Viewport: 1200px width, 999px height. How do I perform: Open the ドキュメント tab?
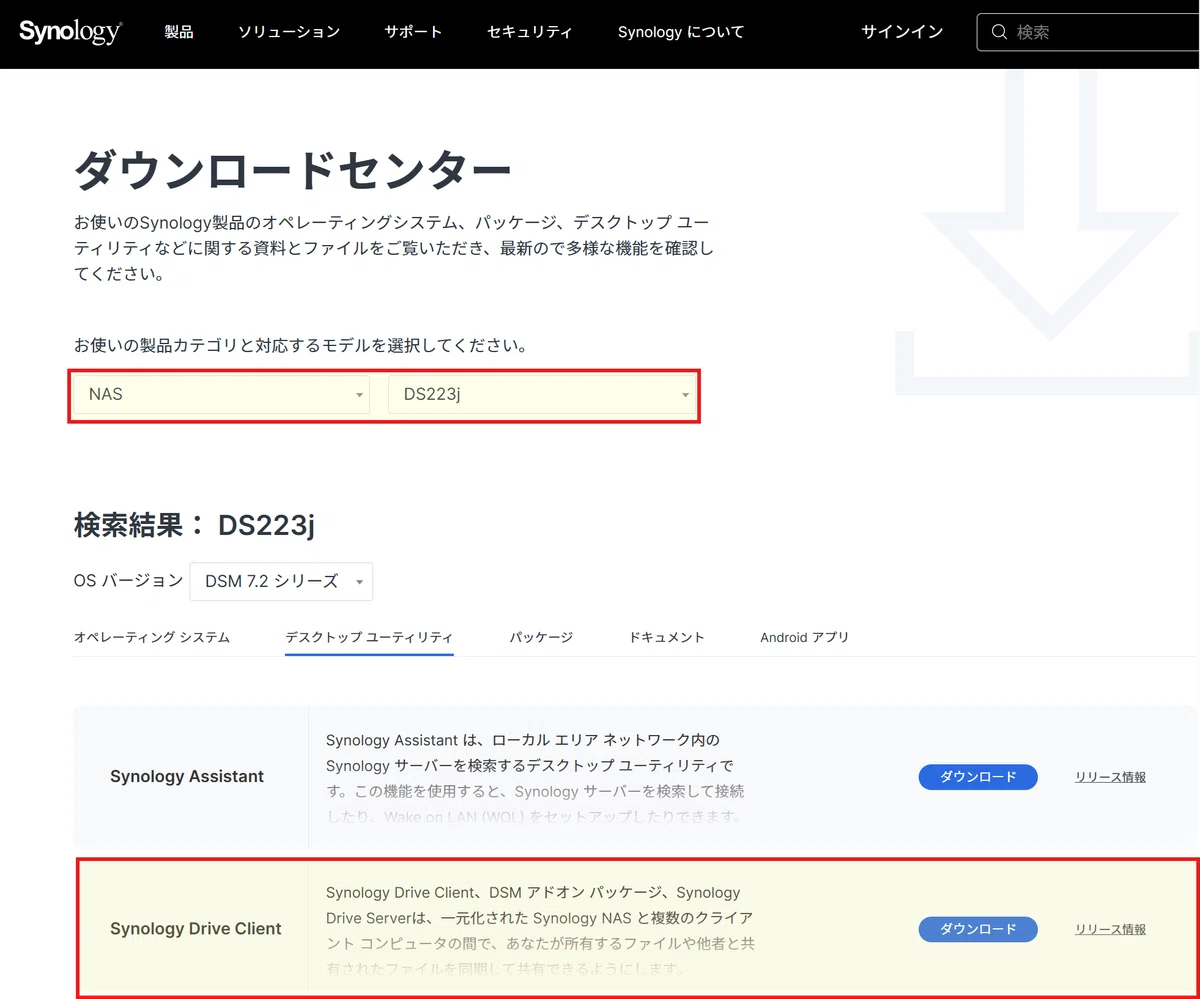pos(667,637)
